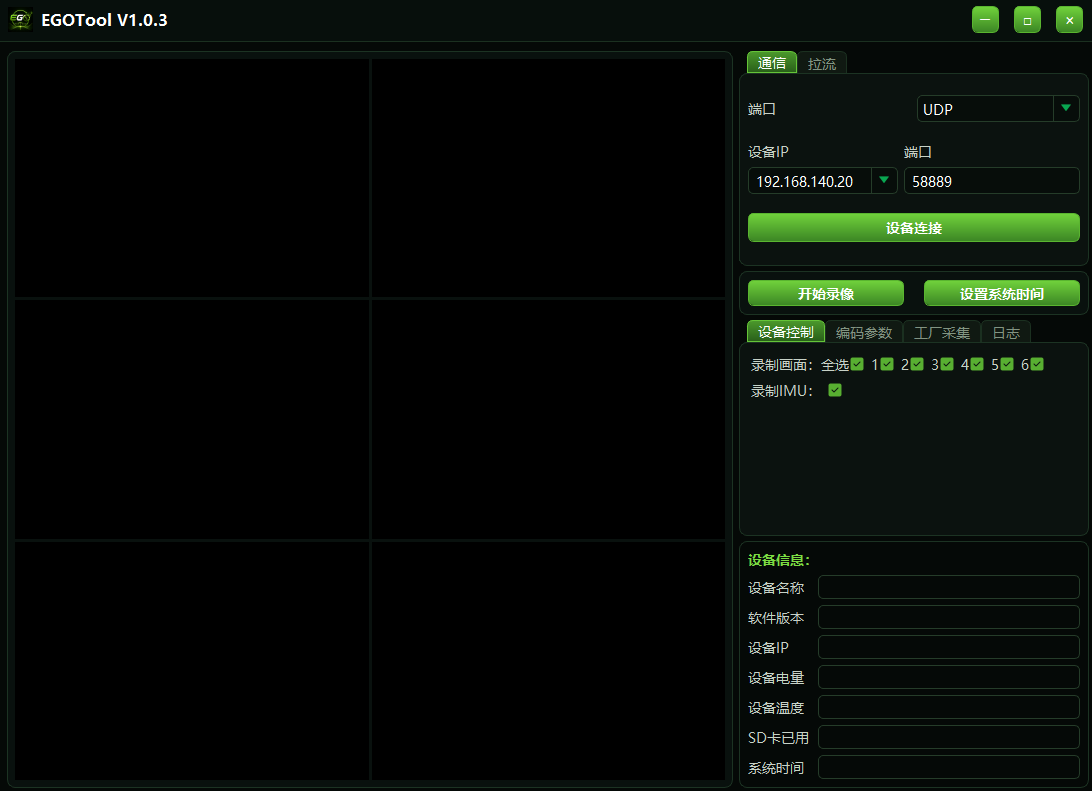Click the 设备温度 info field
This screenshot has width=1092, height=791.
(949, 707)
